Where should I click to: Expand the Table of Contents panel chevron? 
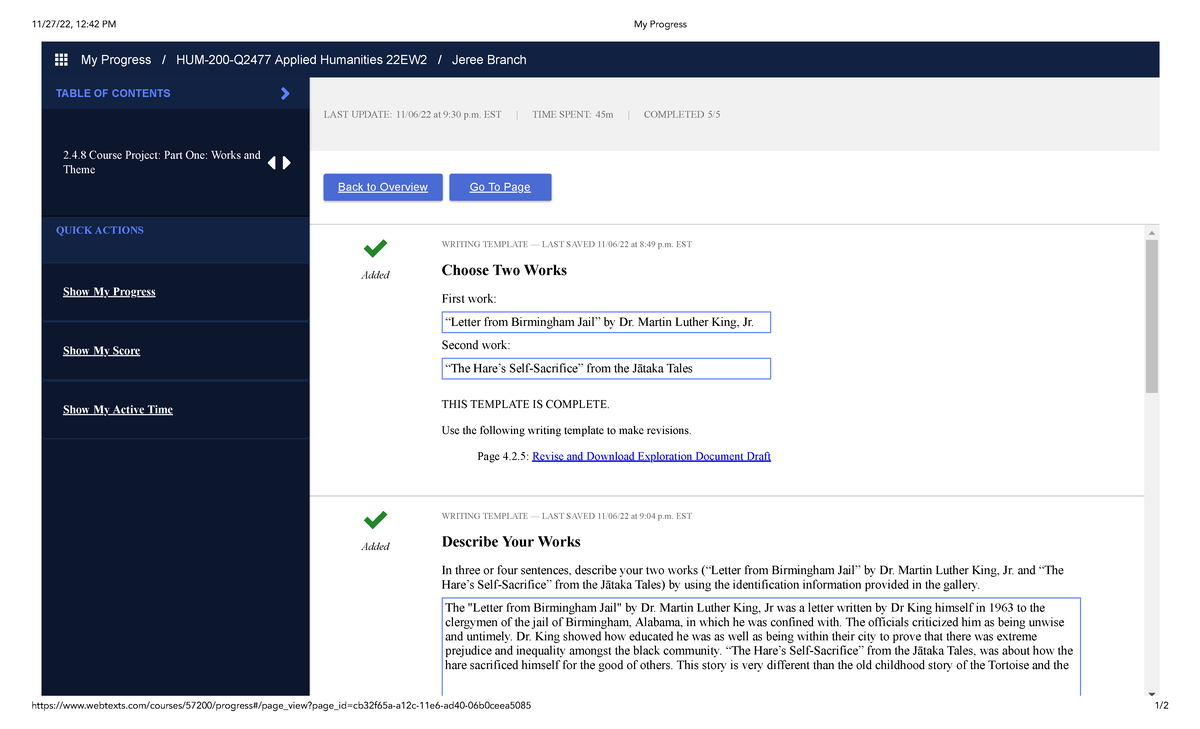tap(284, 92)
